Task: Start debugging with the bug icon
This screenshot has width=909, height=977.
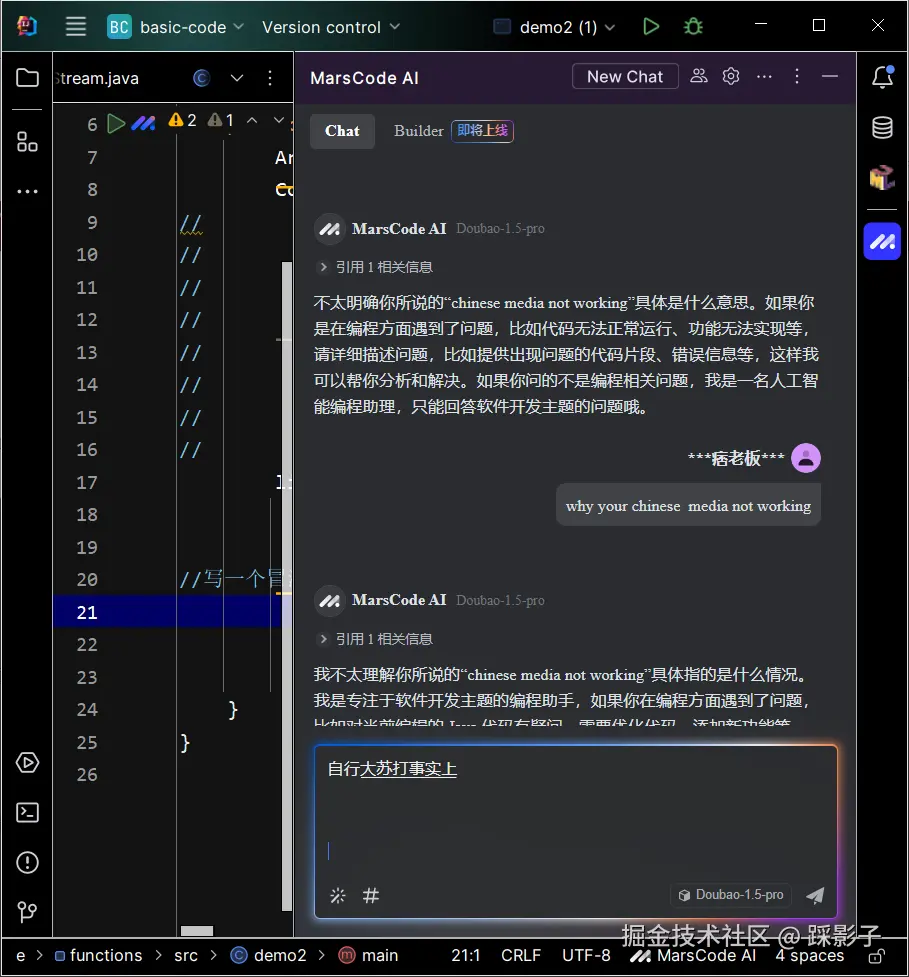Action: [693, 26]
